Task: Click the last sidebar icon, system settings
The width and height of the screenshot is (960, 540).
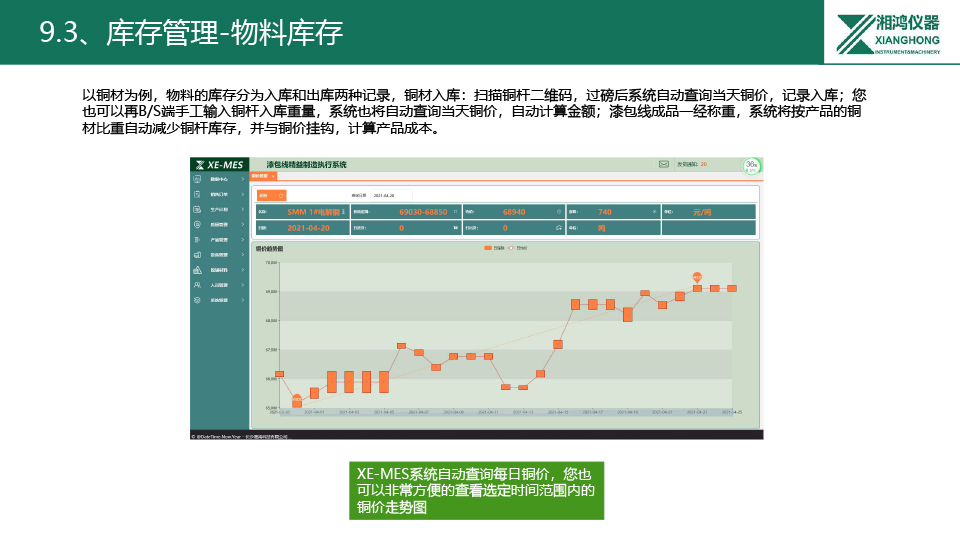Action: 198,300
